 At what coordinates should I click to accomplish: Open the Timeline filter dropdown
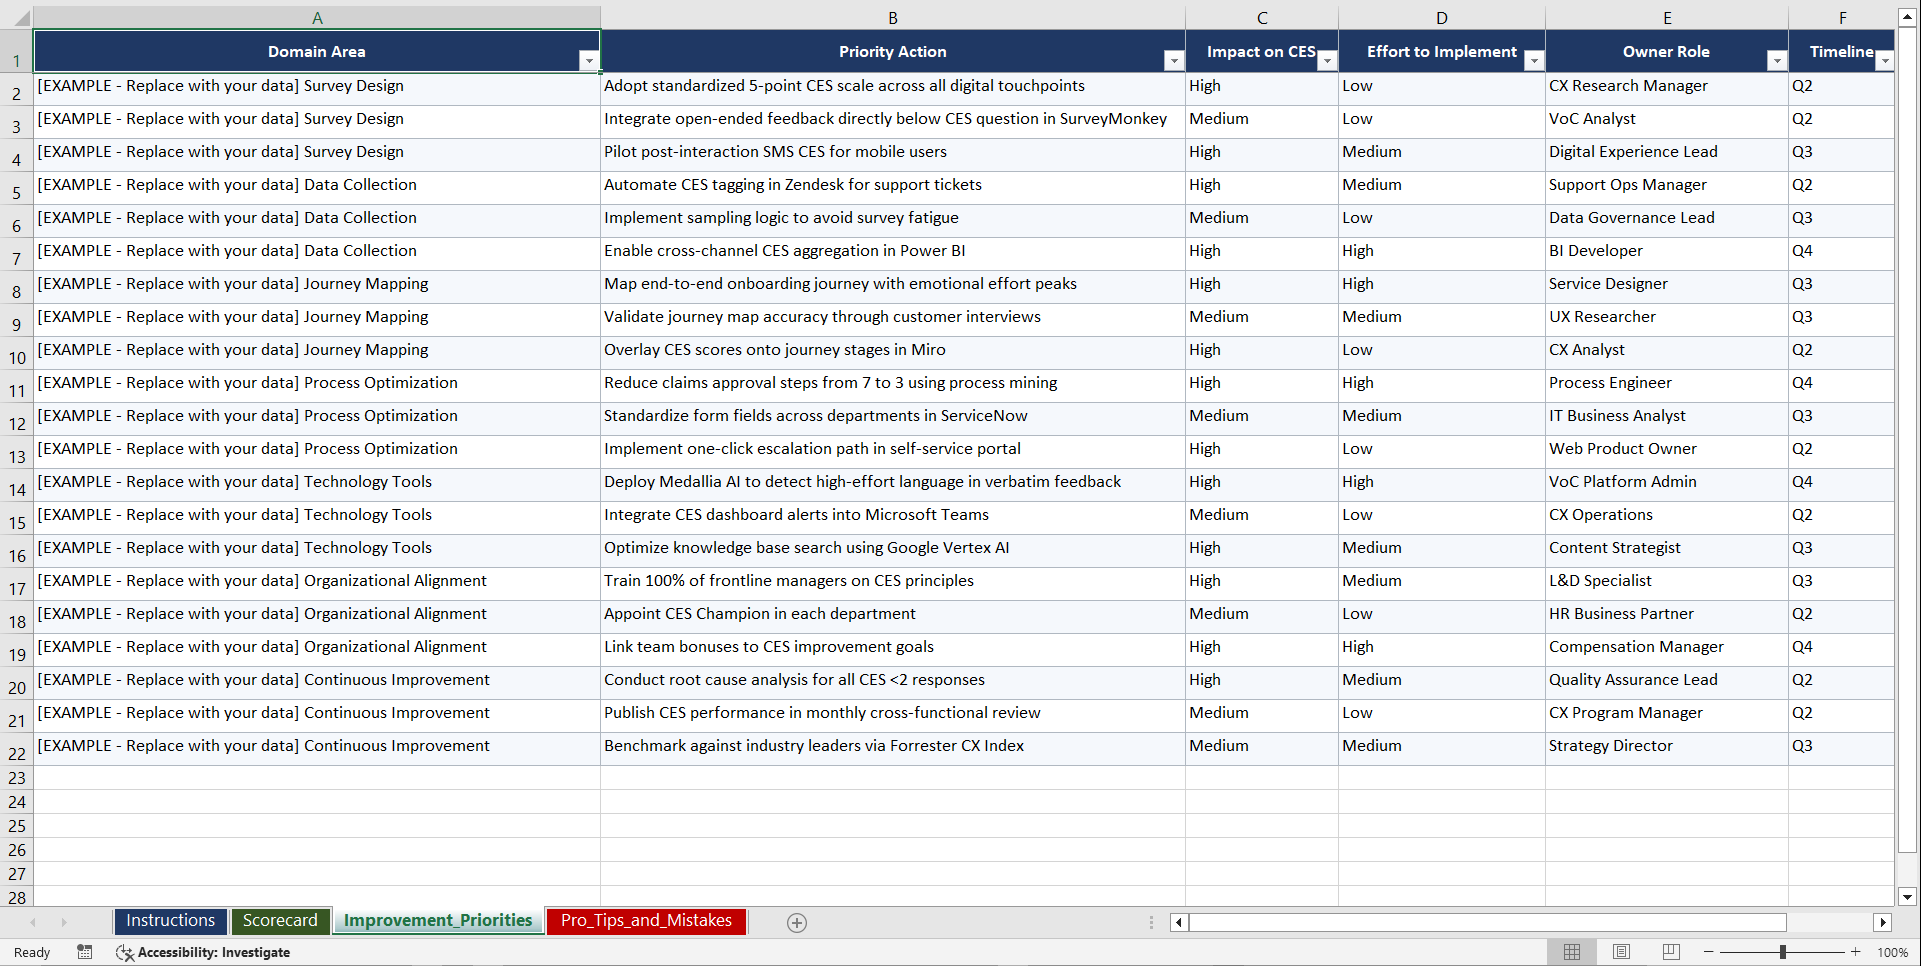(1885, 60)
